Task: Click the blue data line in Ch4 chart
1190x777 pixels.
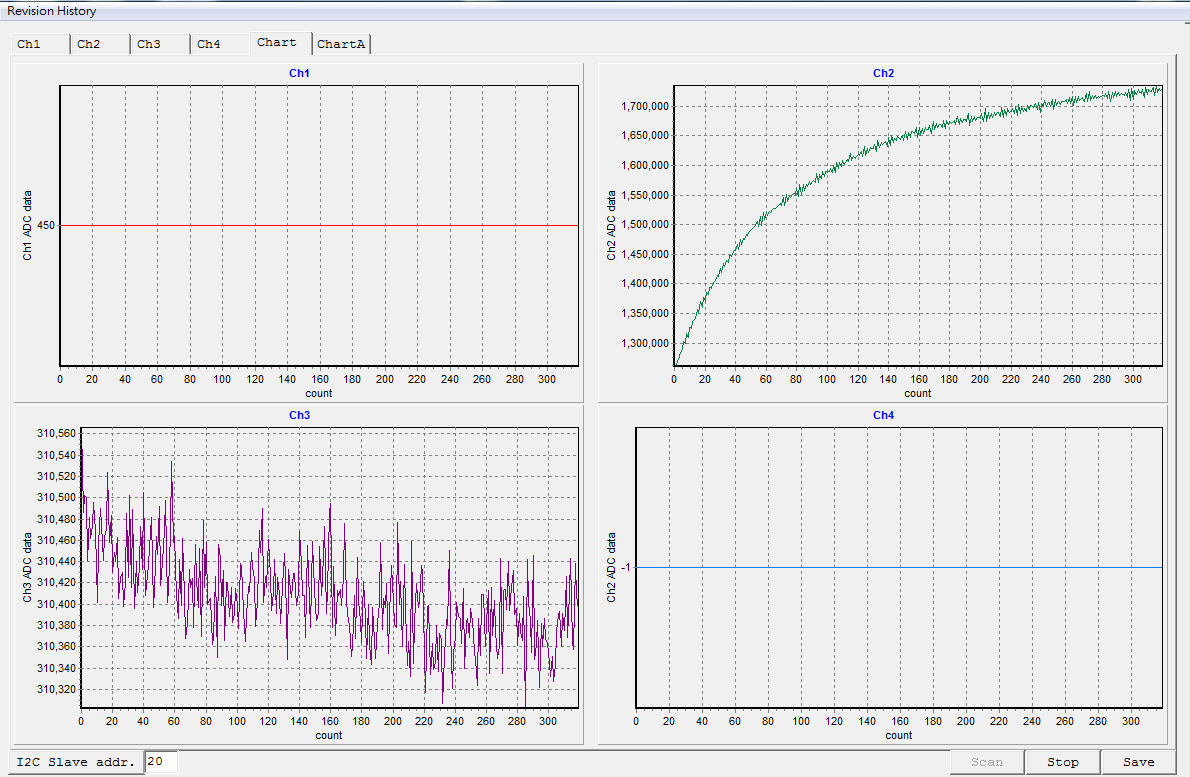Action: 899,568
